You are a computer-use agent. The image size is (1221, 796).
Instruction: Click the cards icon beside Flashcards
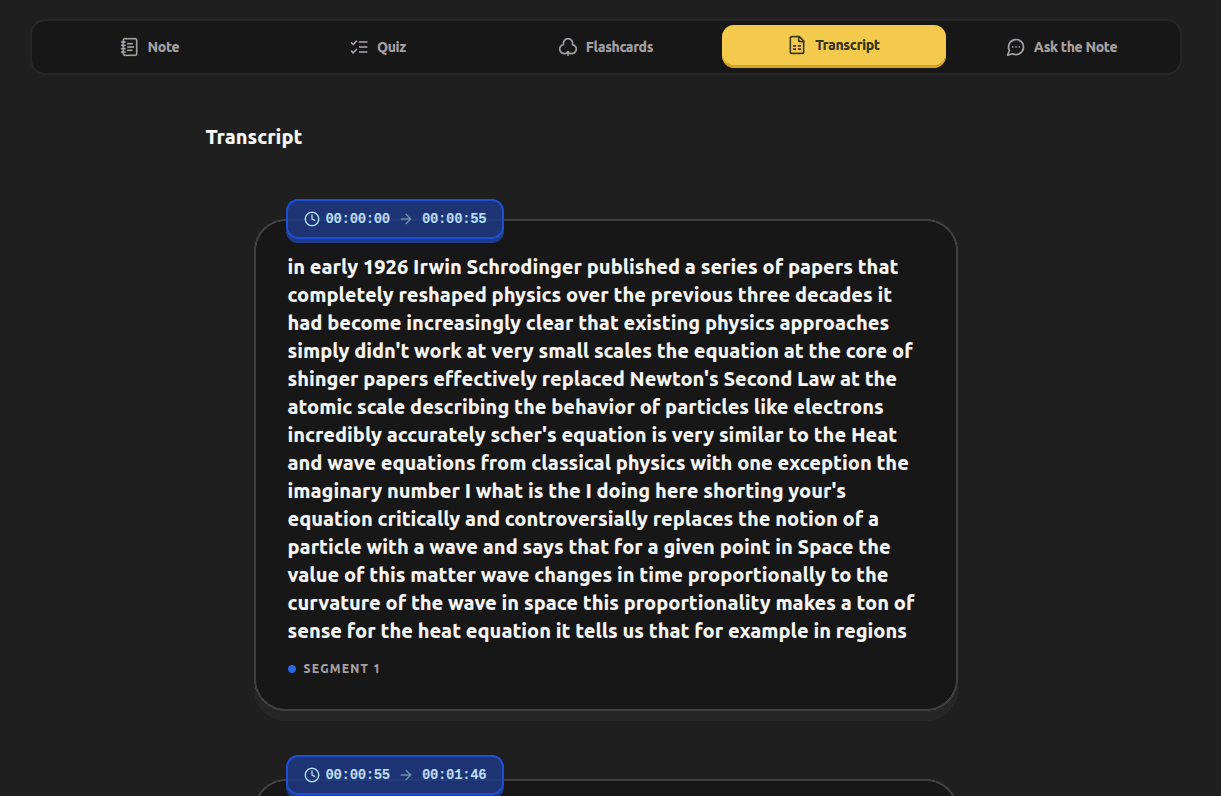click(568, 47)
